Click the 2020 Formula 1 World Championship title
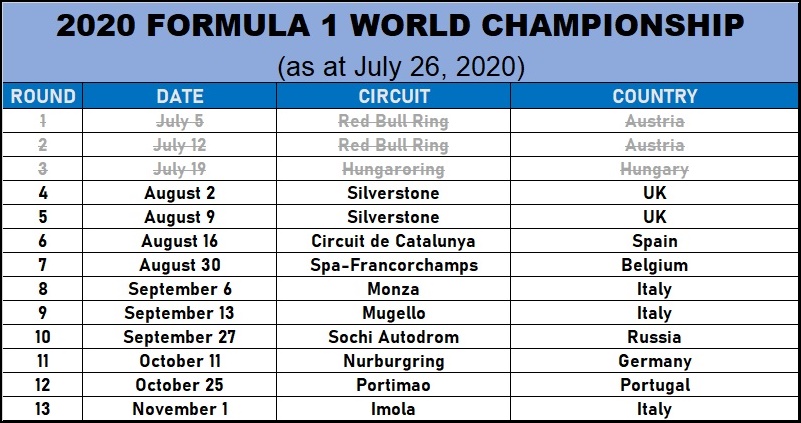Viewport: 801px width, 423px height. tap(400, 26)
